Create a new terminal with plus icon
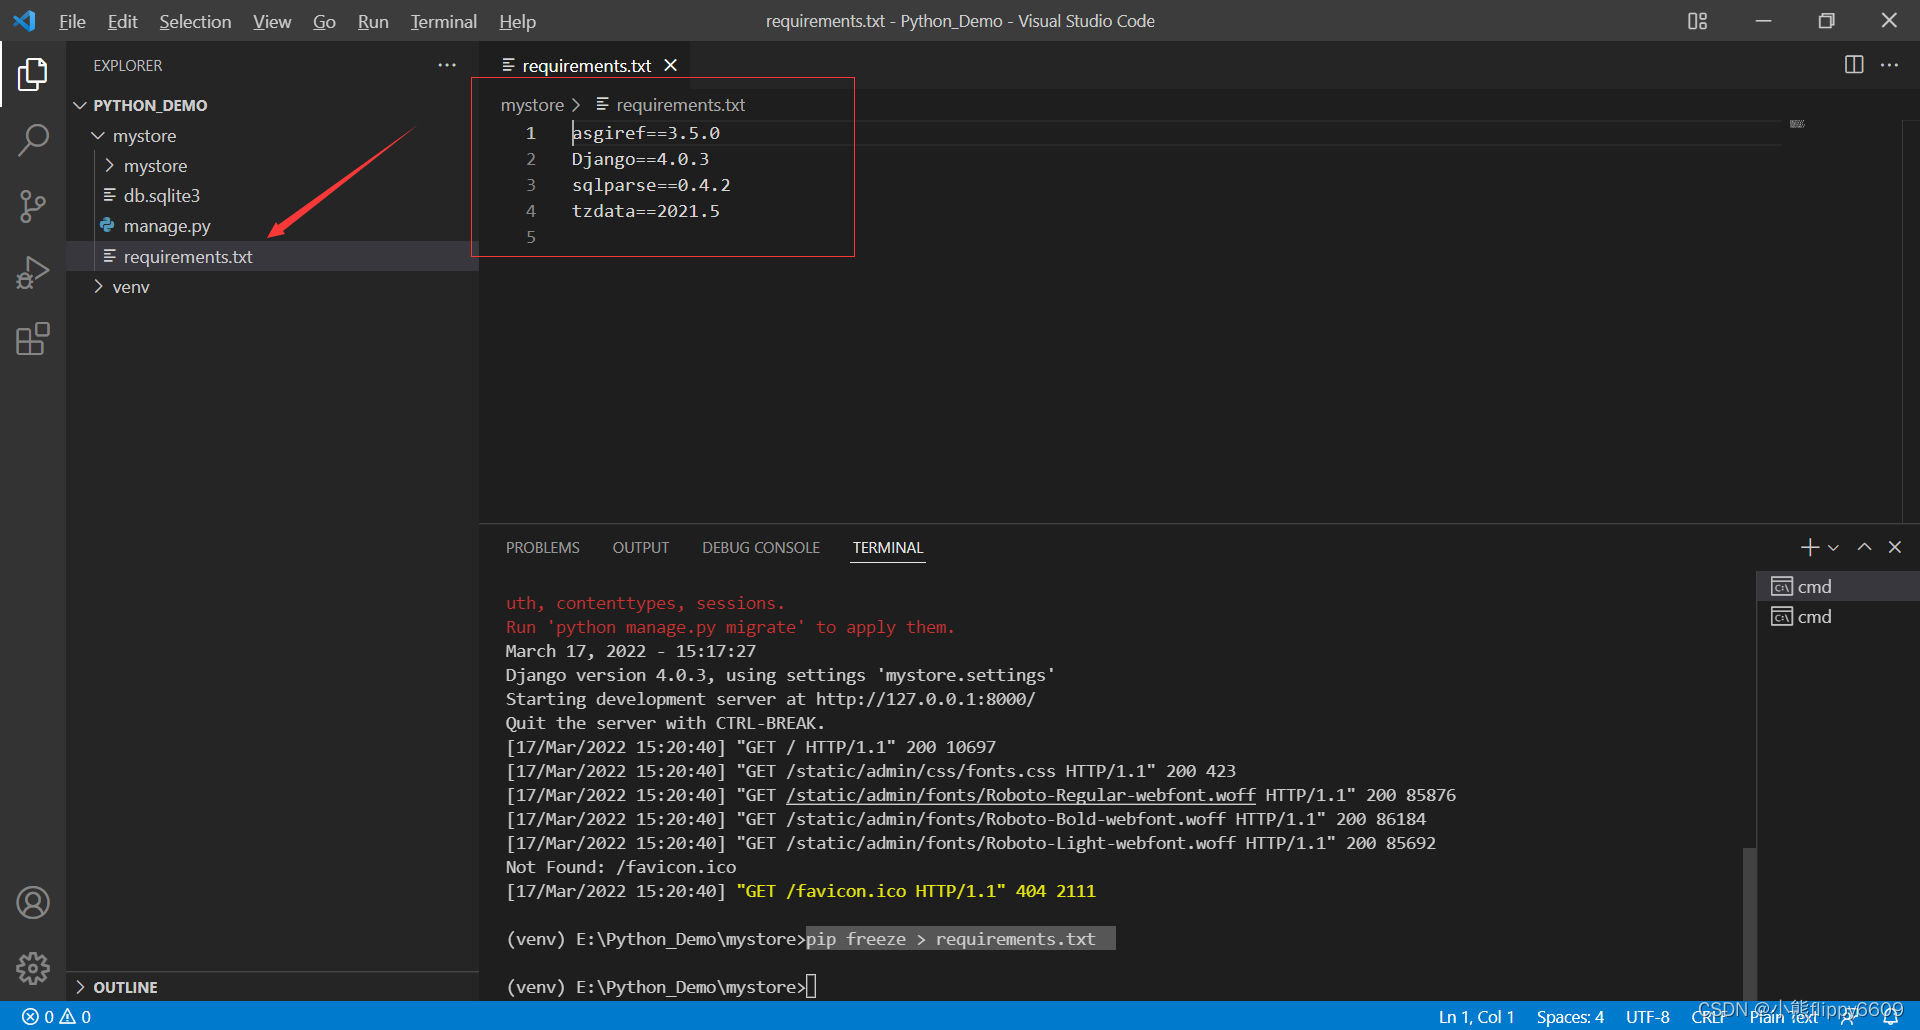This screenshot has width=1920, height=1030. click(x=1809, y=547)
